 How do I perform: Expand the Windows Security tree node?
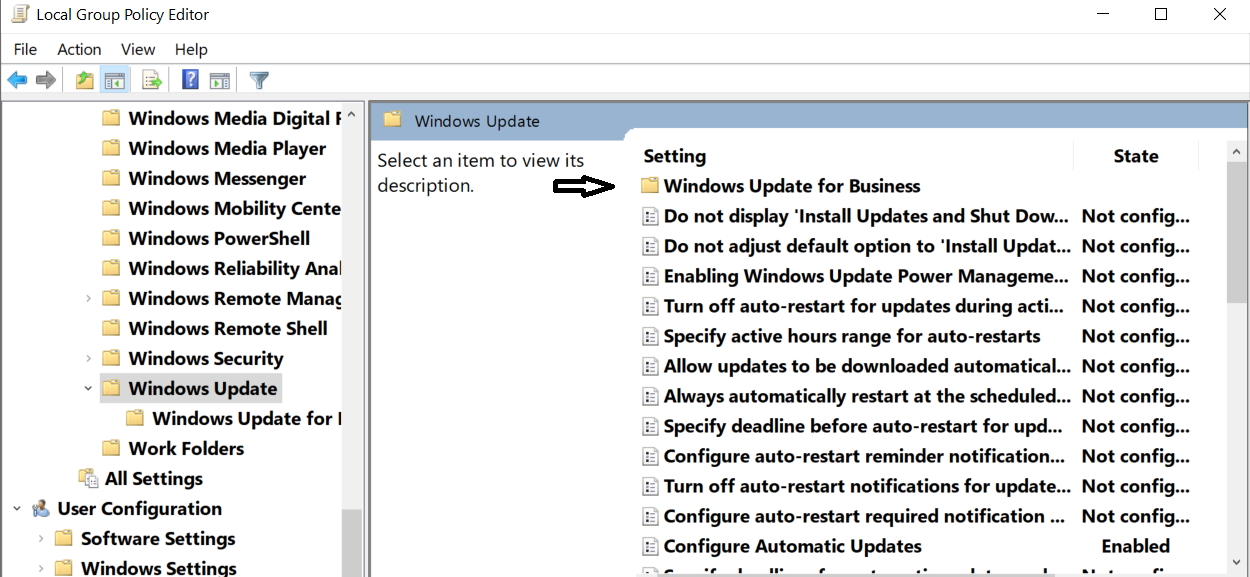tap(88, 358)
